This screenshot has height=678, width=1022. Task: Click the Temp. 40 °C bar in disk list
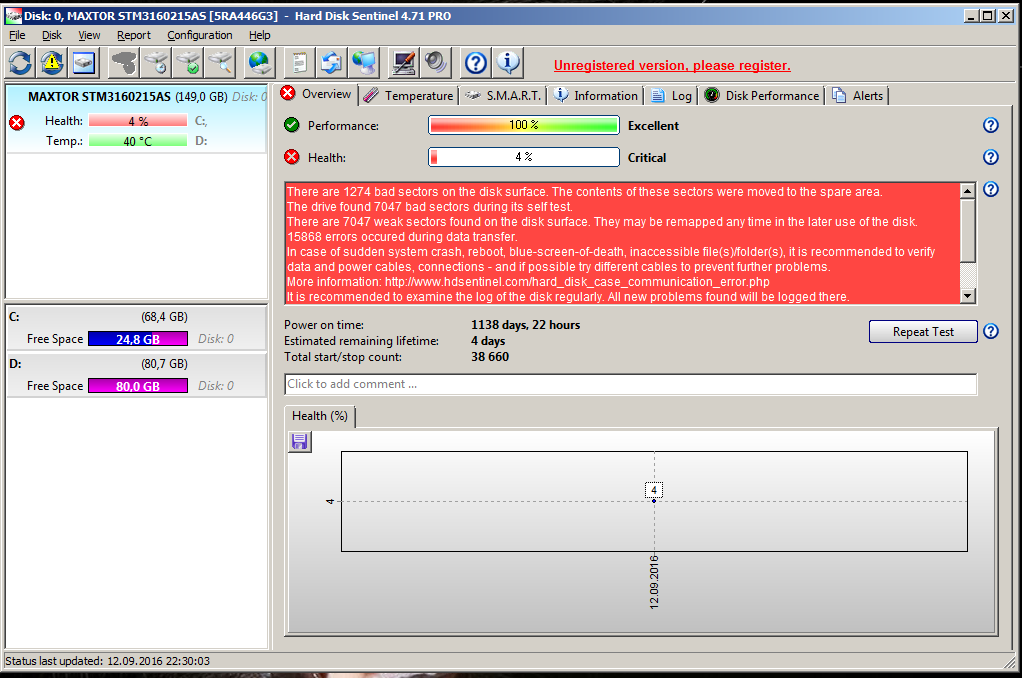(x=138, y=141)
